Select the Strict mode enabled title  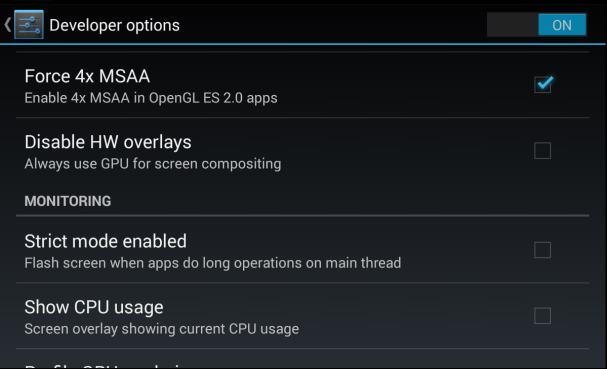coord(106,241)
